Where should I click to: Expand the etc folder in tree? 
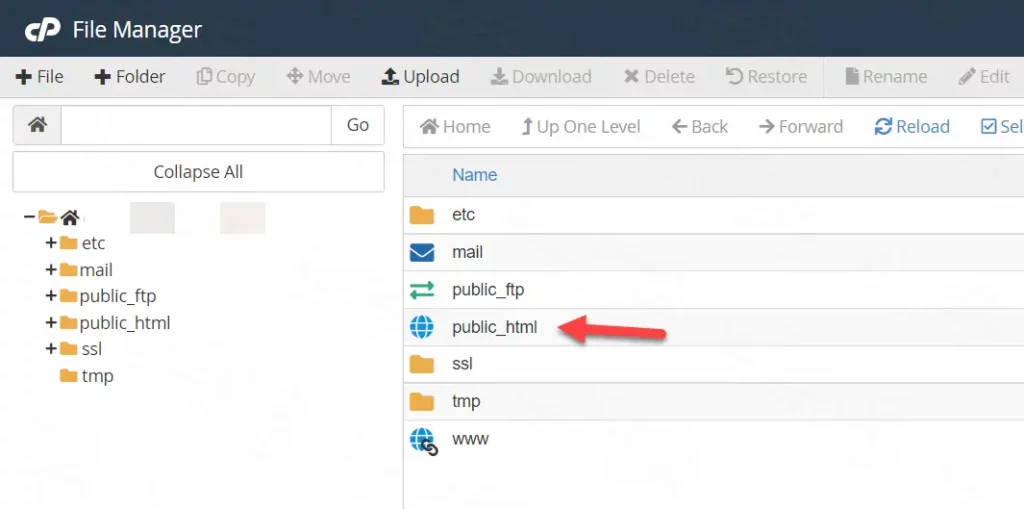tap(50, 243)
